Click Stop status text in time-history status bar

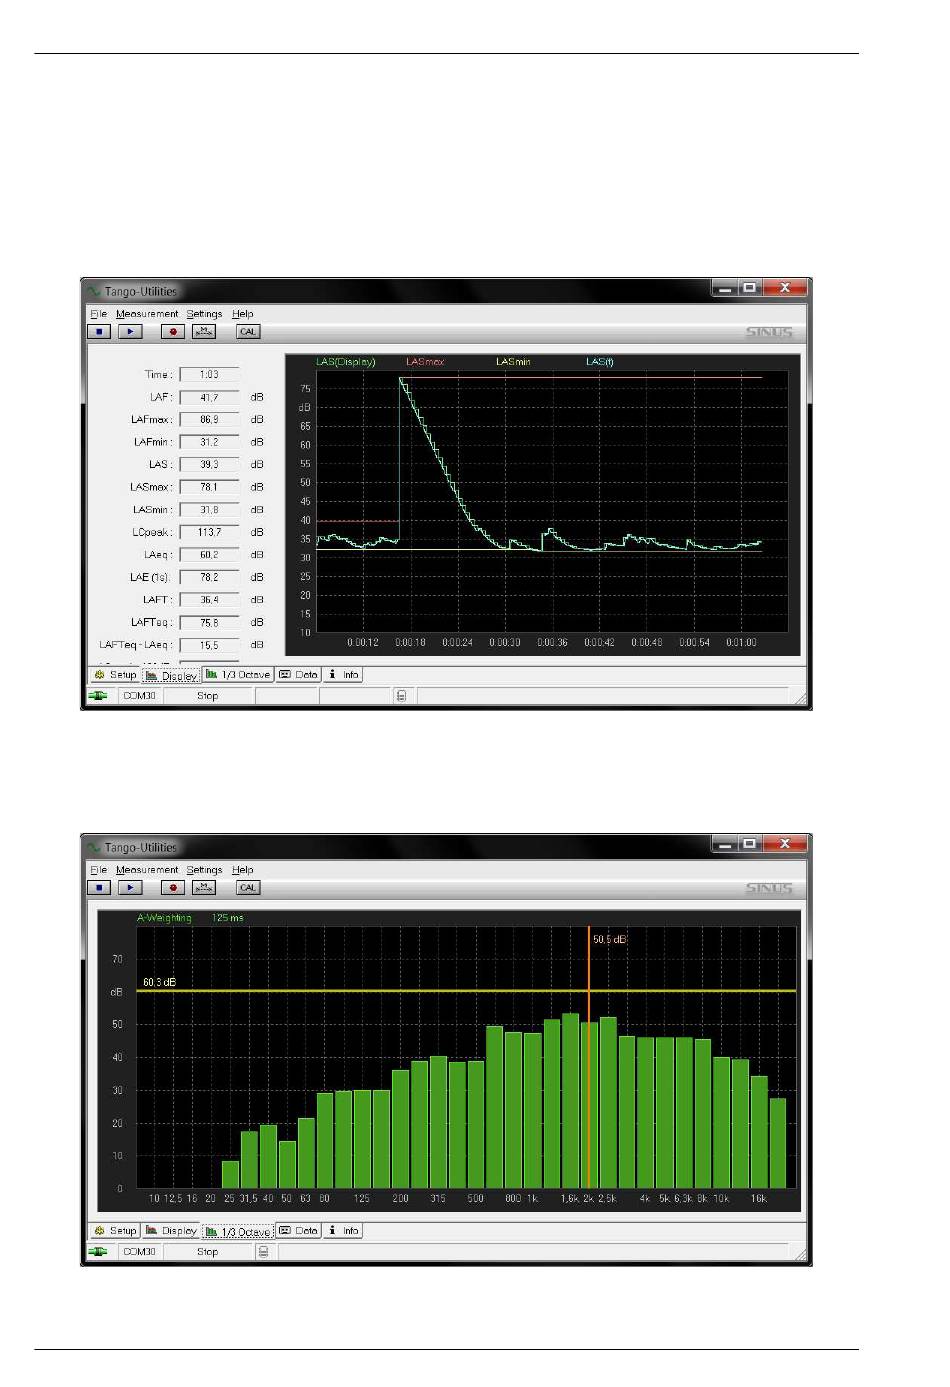click(207, 696)
